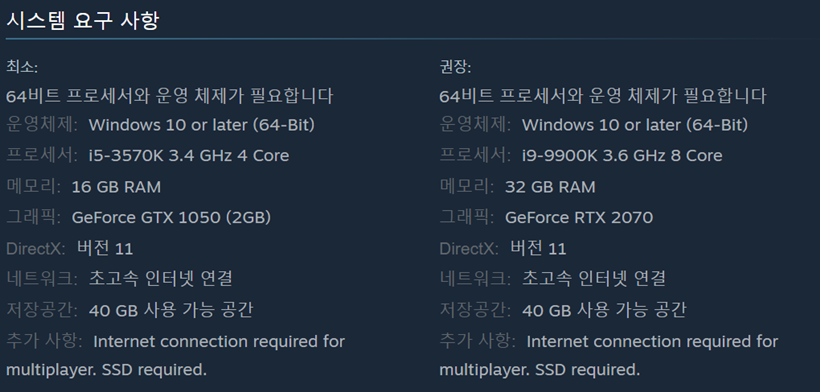This screenshot has width=820, height=392.
Task: Click recommended 운영체제 Windows 10 line
Action: 594,125
